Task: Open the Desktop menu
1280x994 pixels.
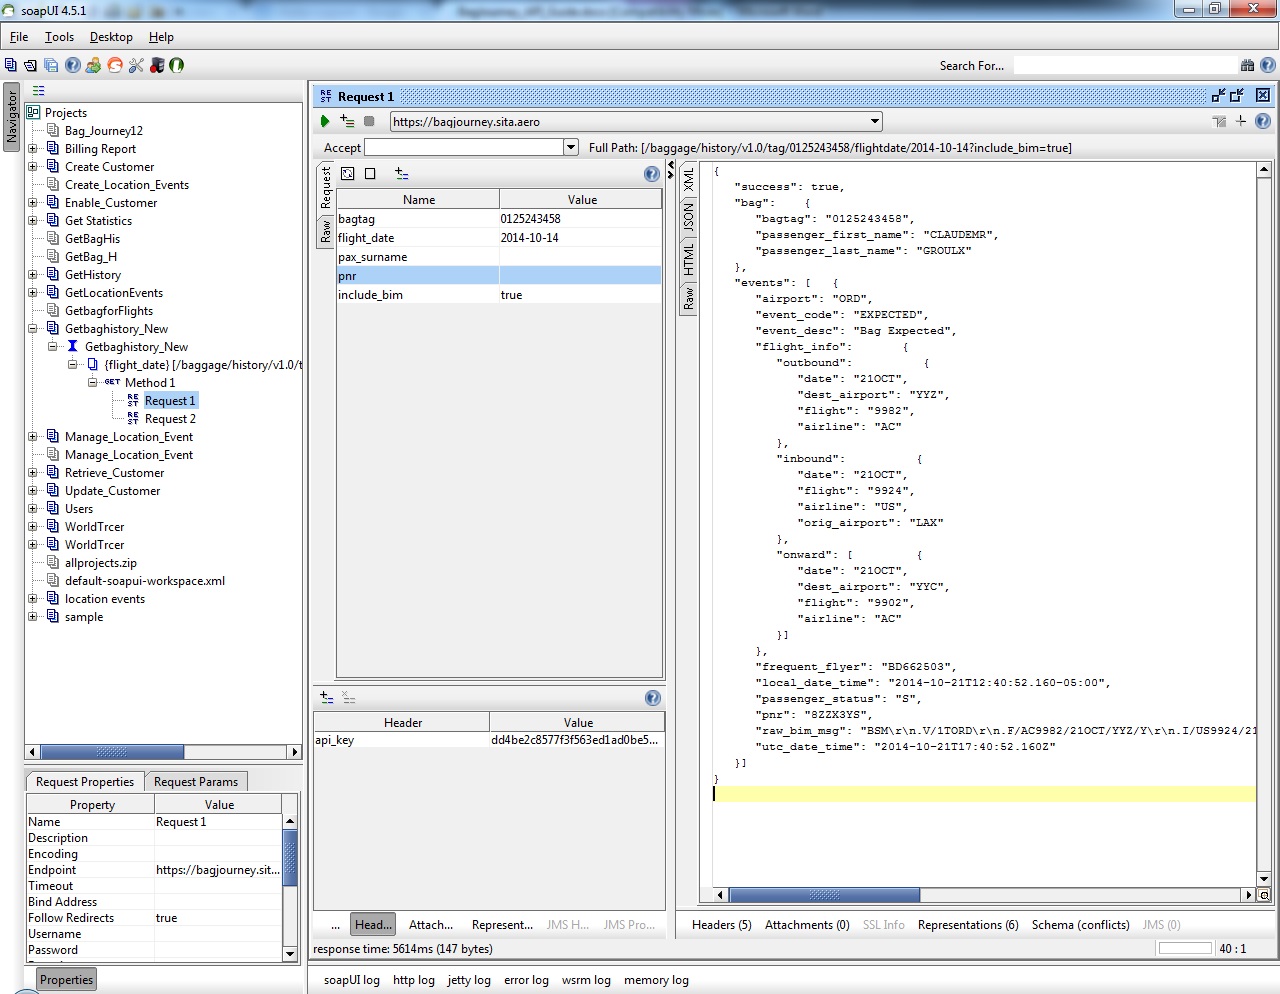Action: click(111, 37)
